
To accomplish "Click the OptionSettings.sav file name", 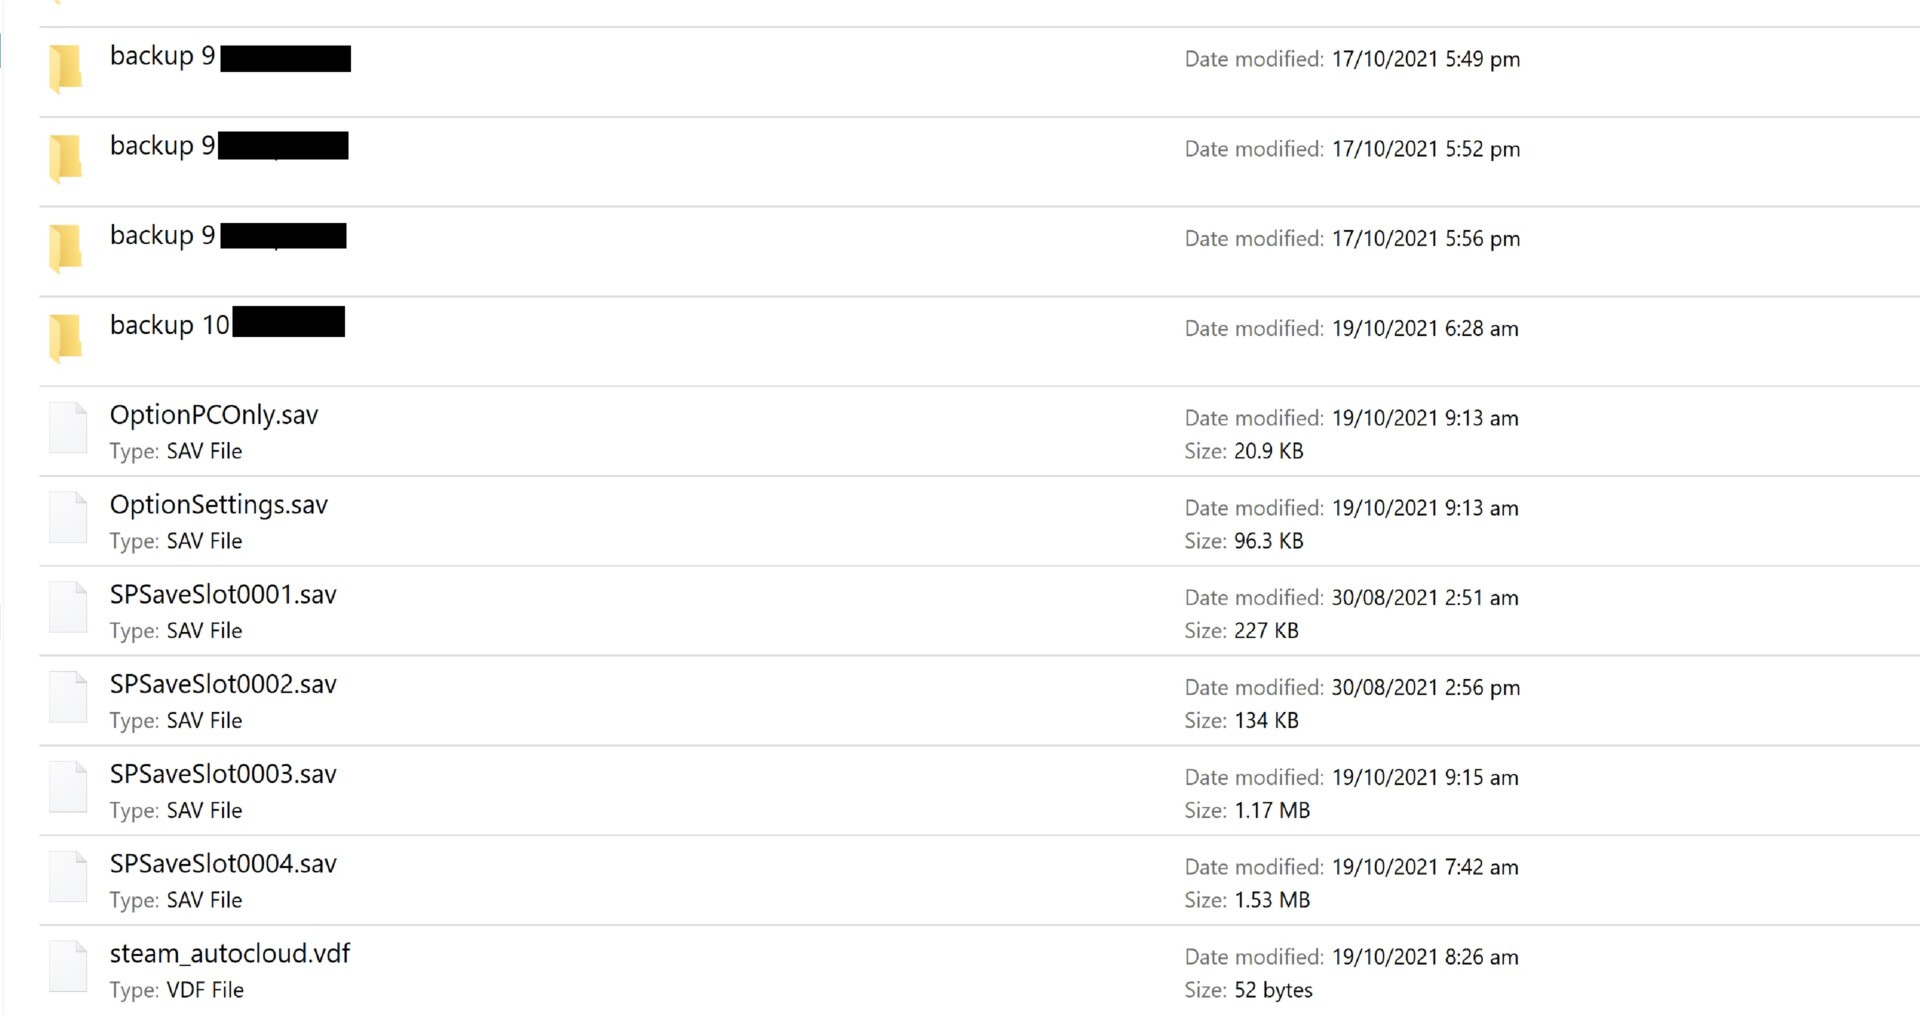I will tap(219, 505).
